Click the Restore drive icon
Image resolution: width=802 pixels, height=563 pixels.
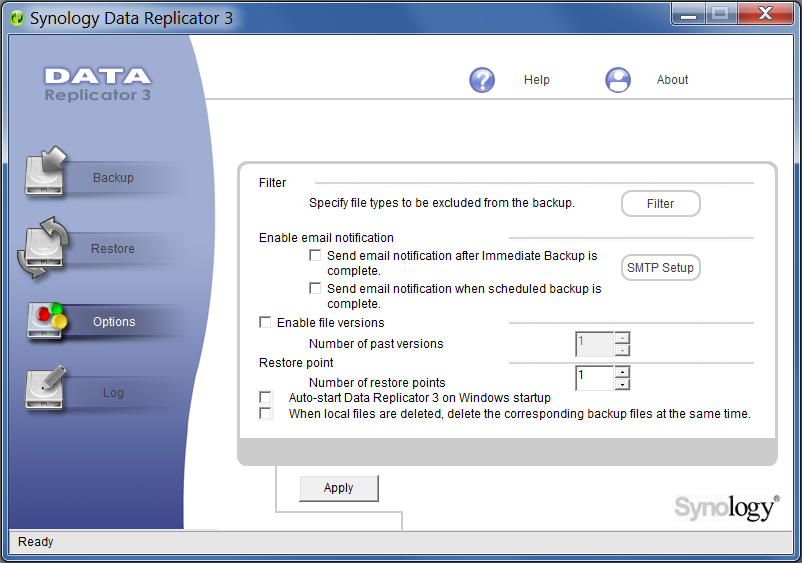point(43,248)
